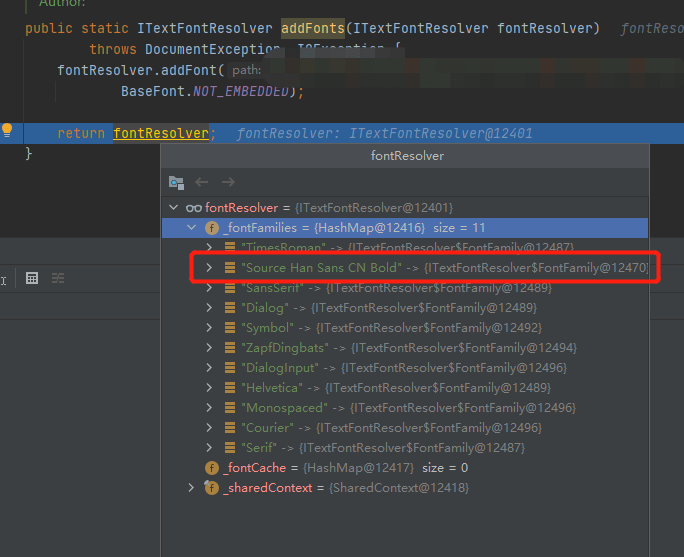Expand the _sharedContext node

tap(191, 488)
